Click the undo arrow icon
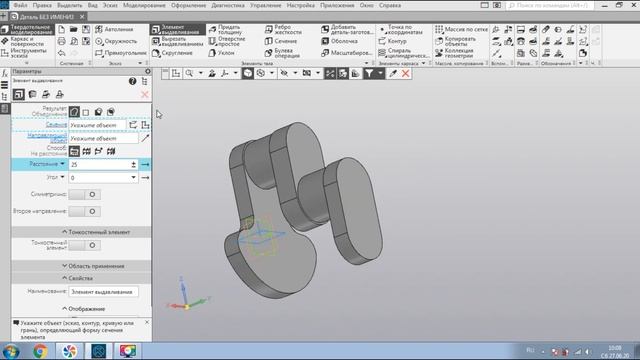This screenshot has width=640, height=360. 61,53
